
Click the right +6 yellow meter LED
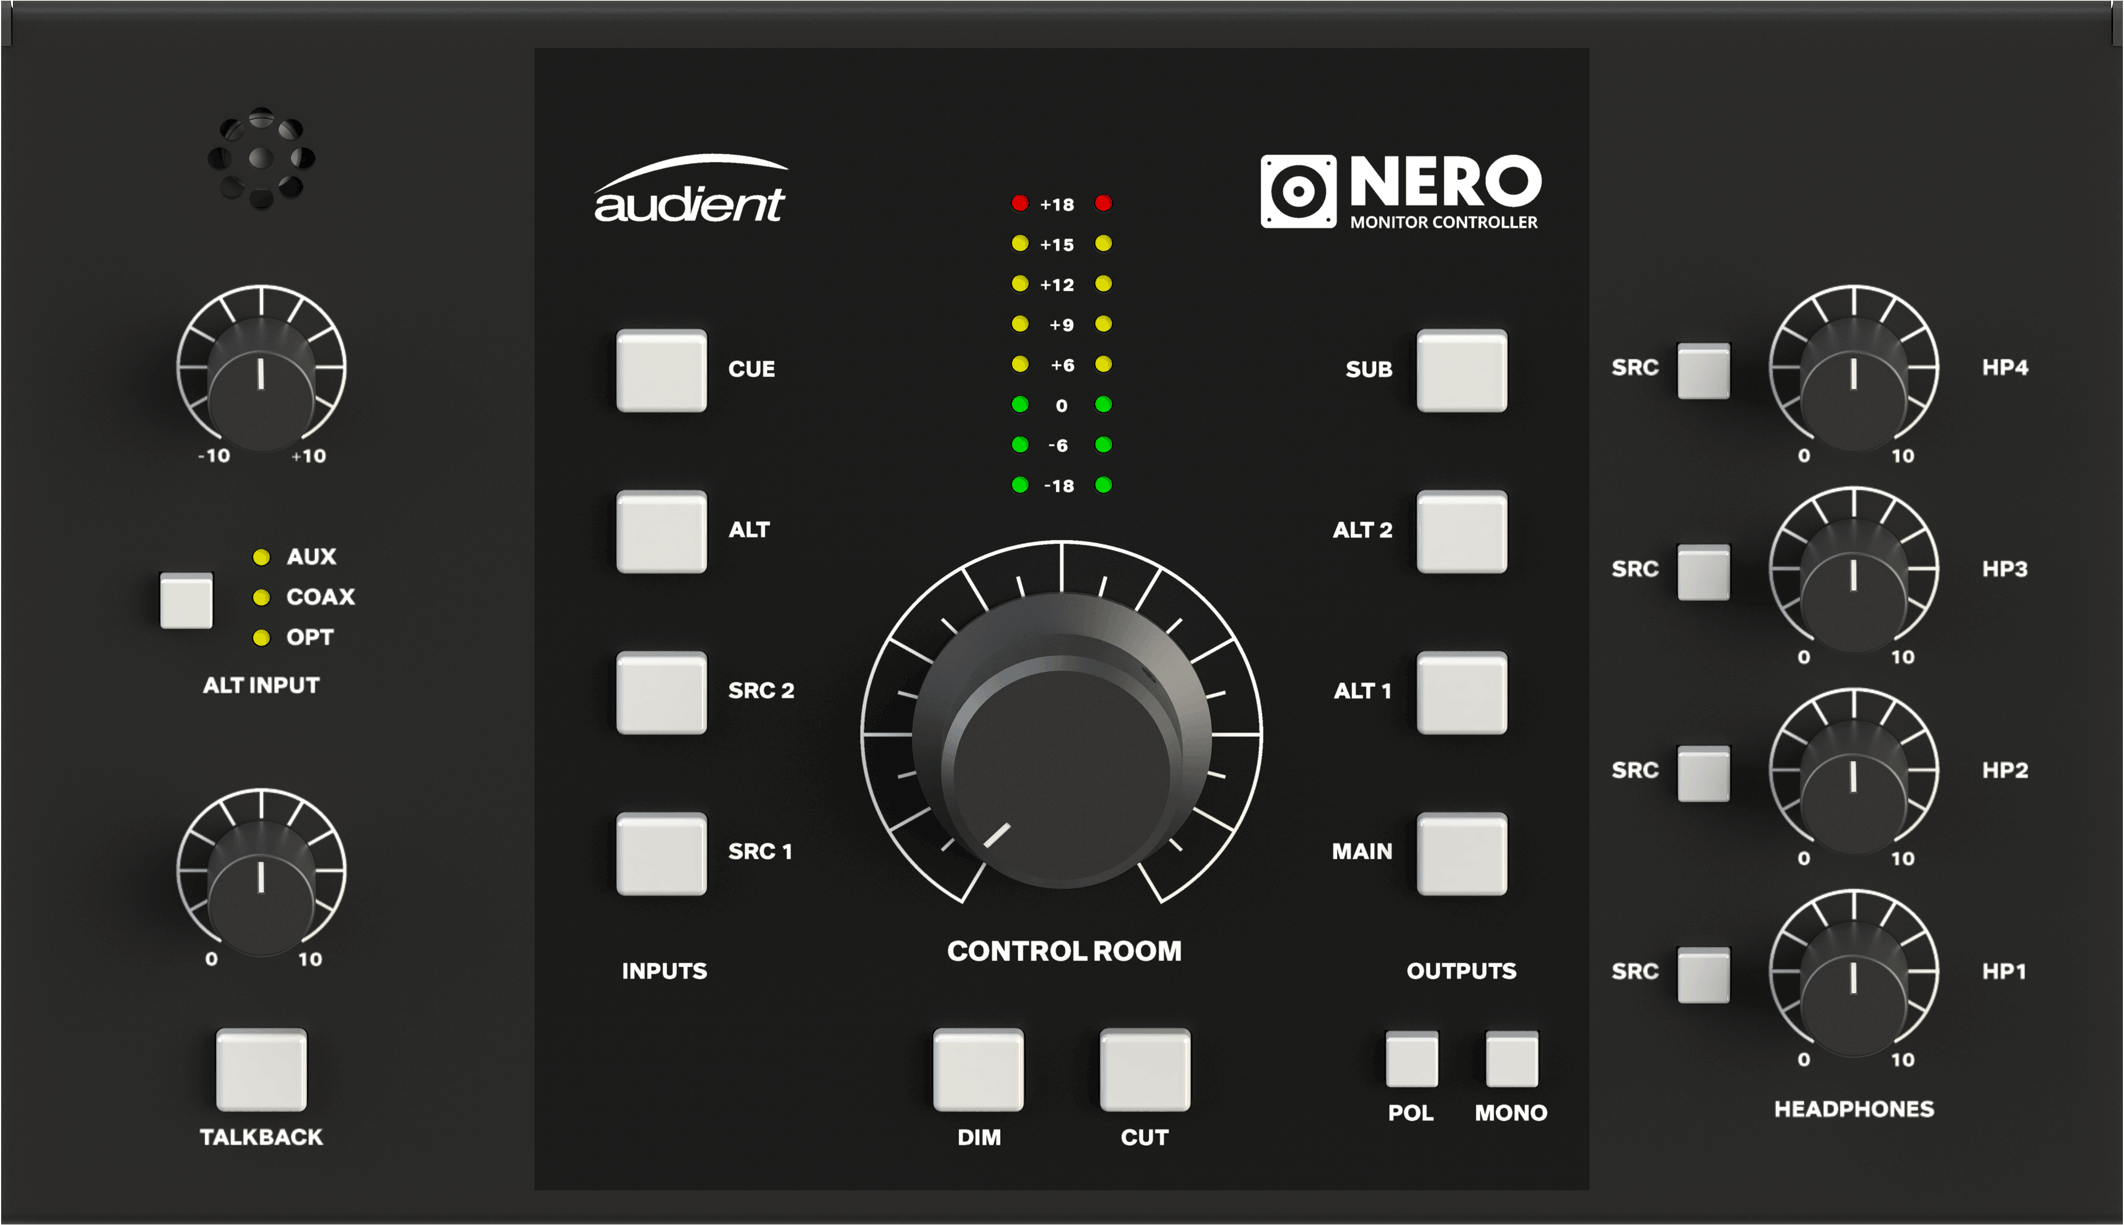[1103, 364]
